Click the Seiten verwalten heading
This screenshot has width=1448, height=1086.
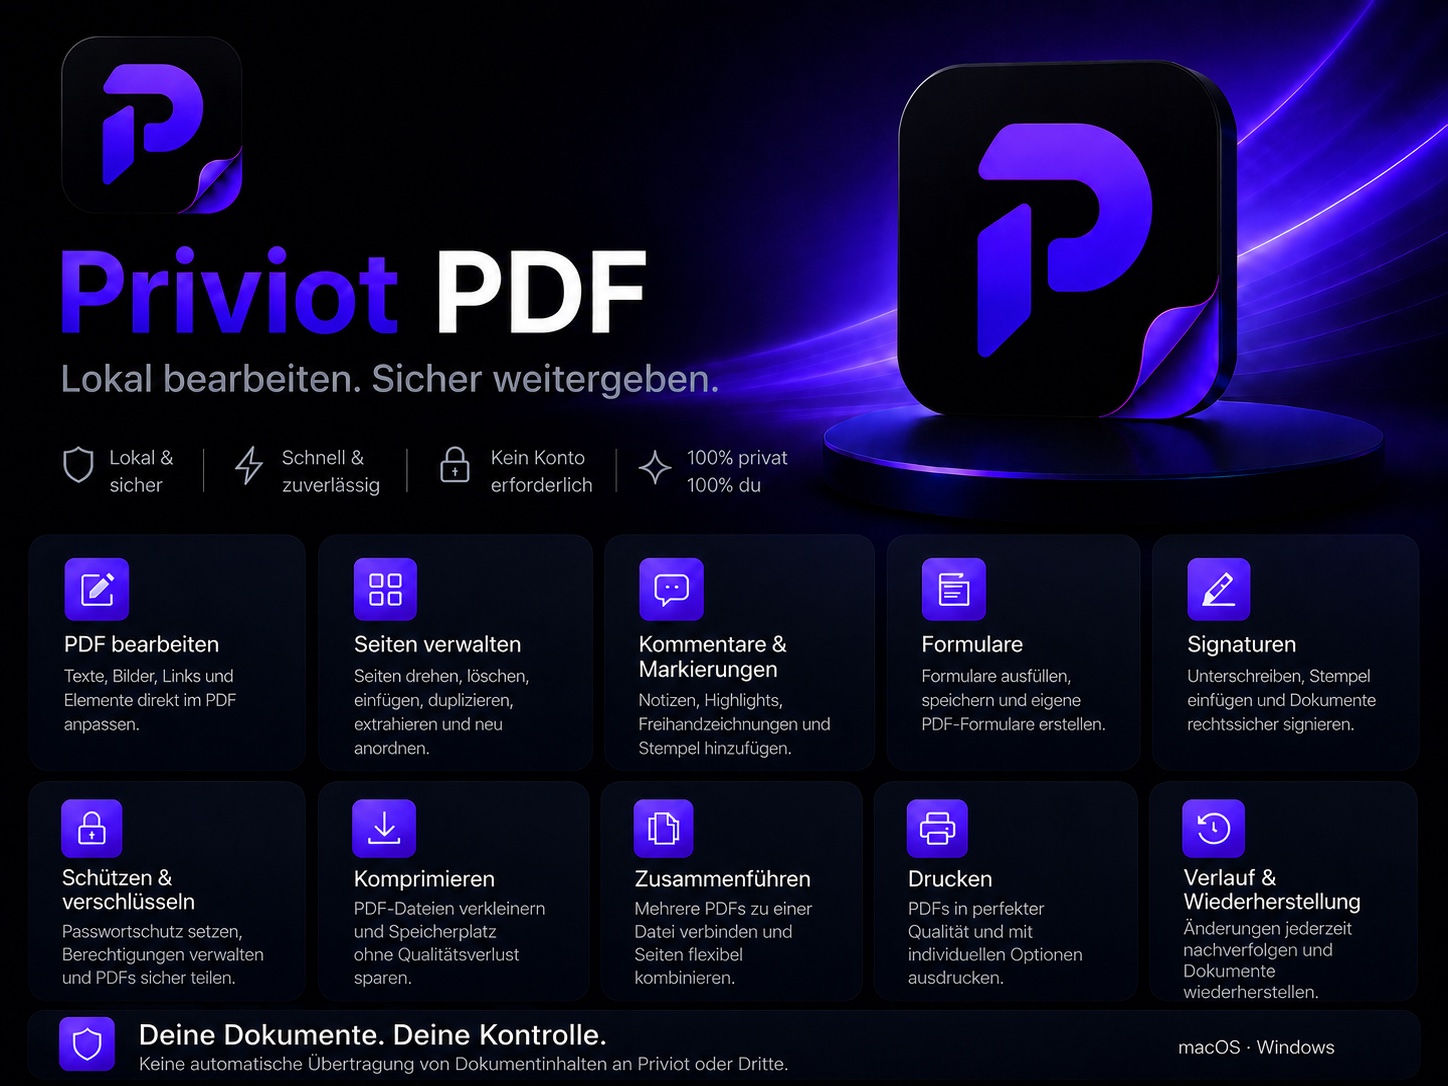437,644
